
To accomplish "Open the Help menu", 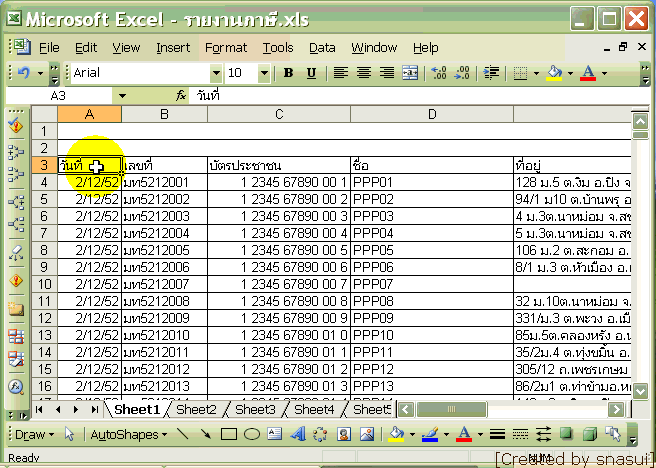I will 425,48.
